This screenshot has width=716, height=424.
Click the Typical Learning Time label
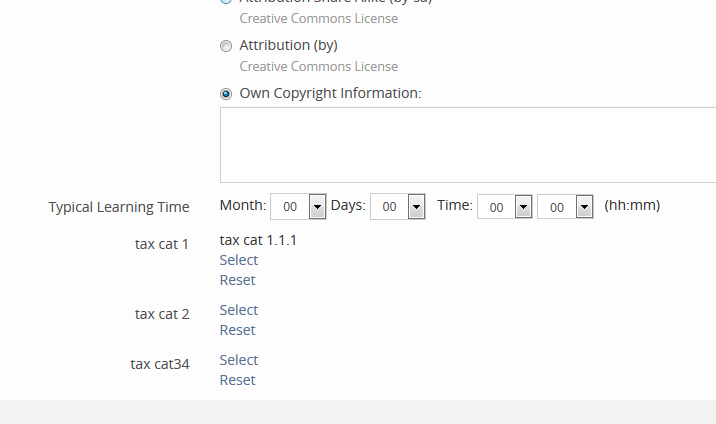pos(119,207)
